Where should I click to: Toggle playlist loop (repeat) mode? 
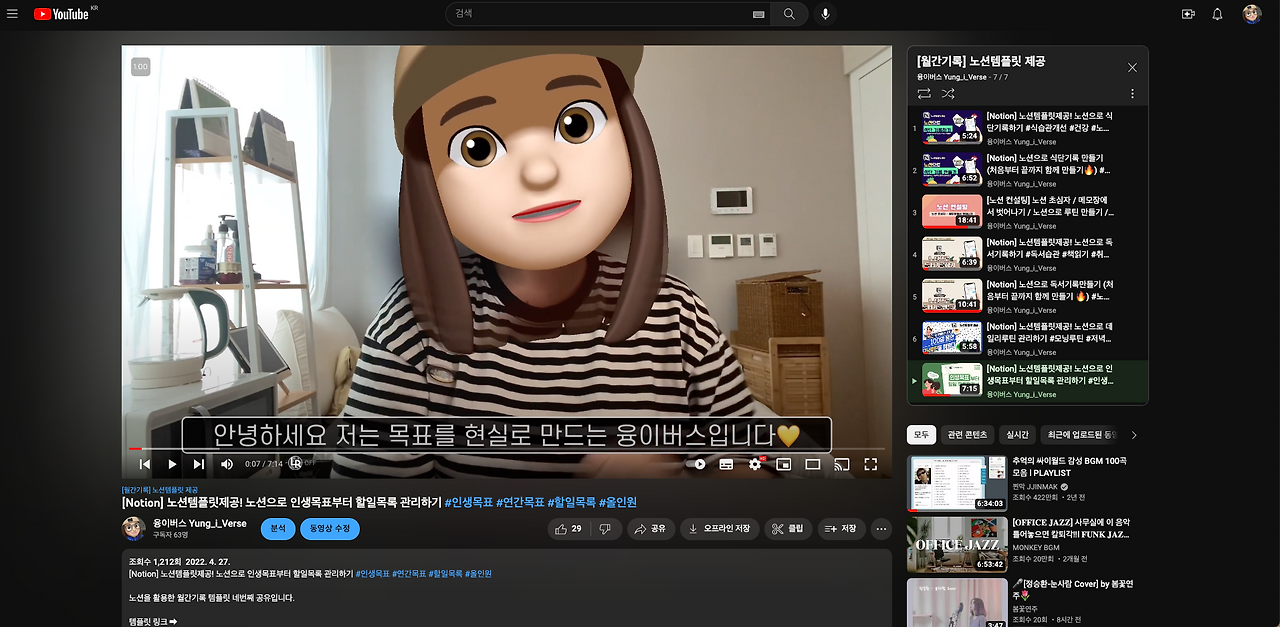(924, 93)
